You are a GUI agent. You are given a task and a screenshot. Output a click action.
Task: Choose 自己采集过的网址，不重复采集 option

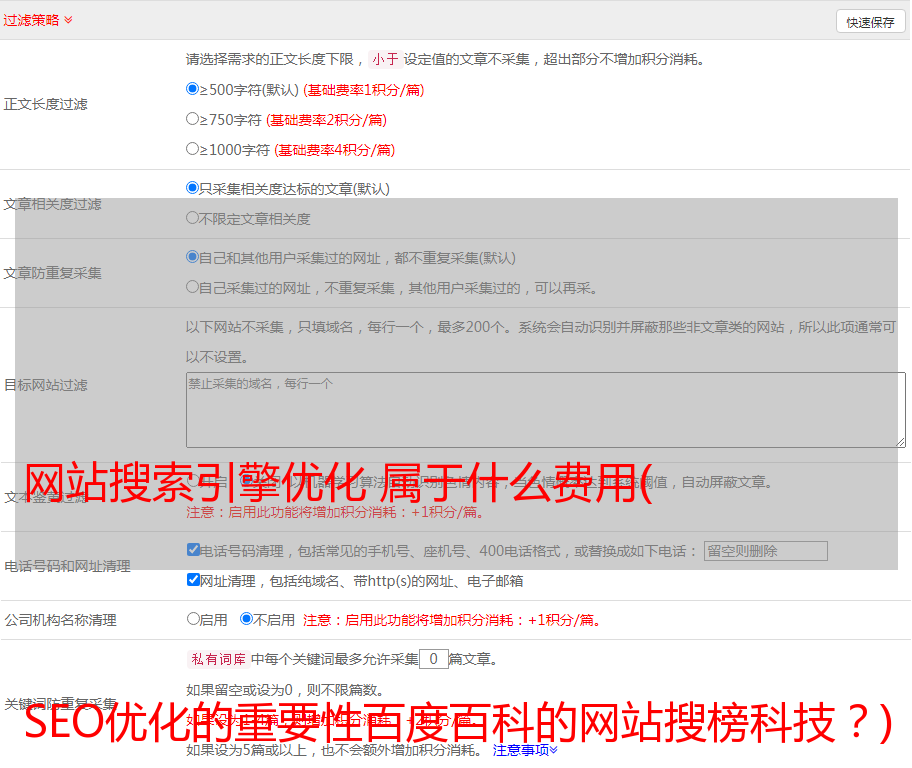tap(192, 287)
